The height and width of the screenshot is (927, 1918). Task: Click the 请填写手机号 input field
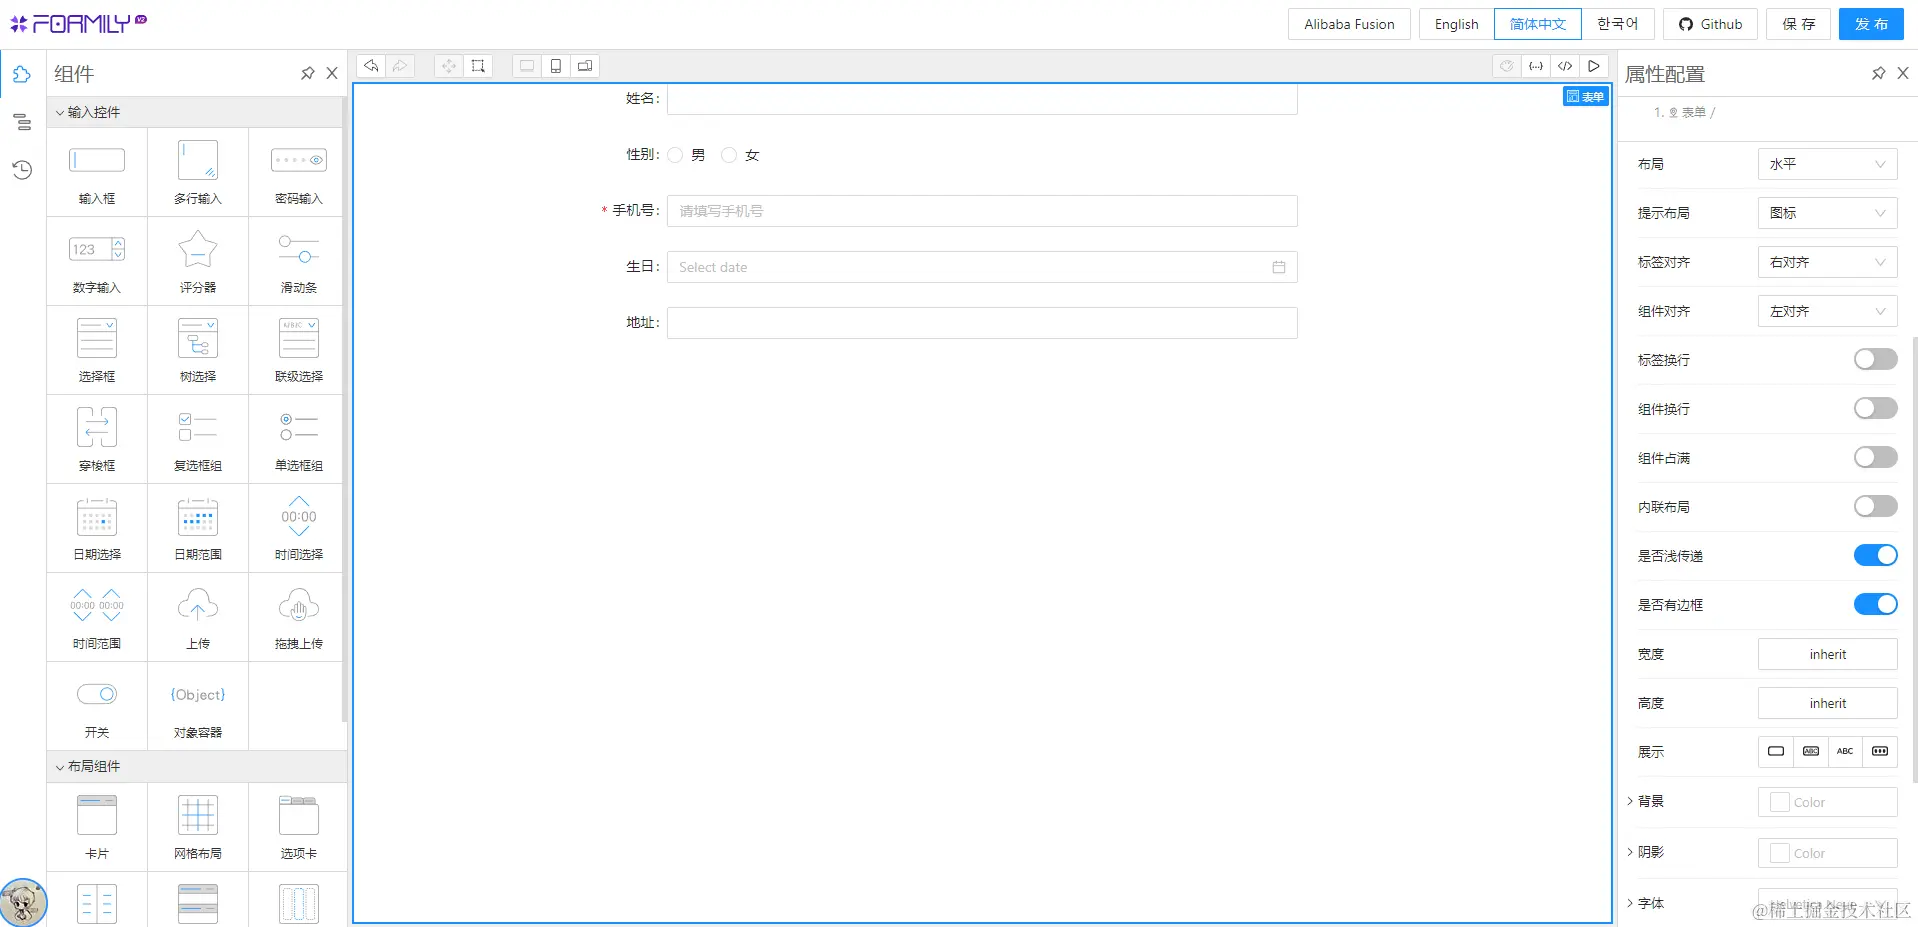(x=981, y=210)
